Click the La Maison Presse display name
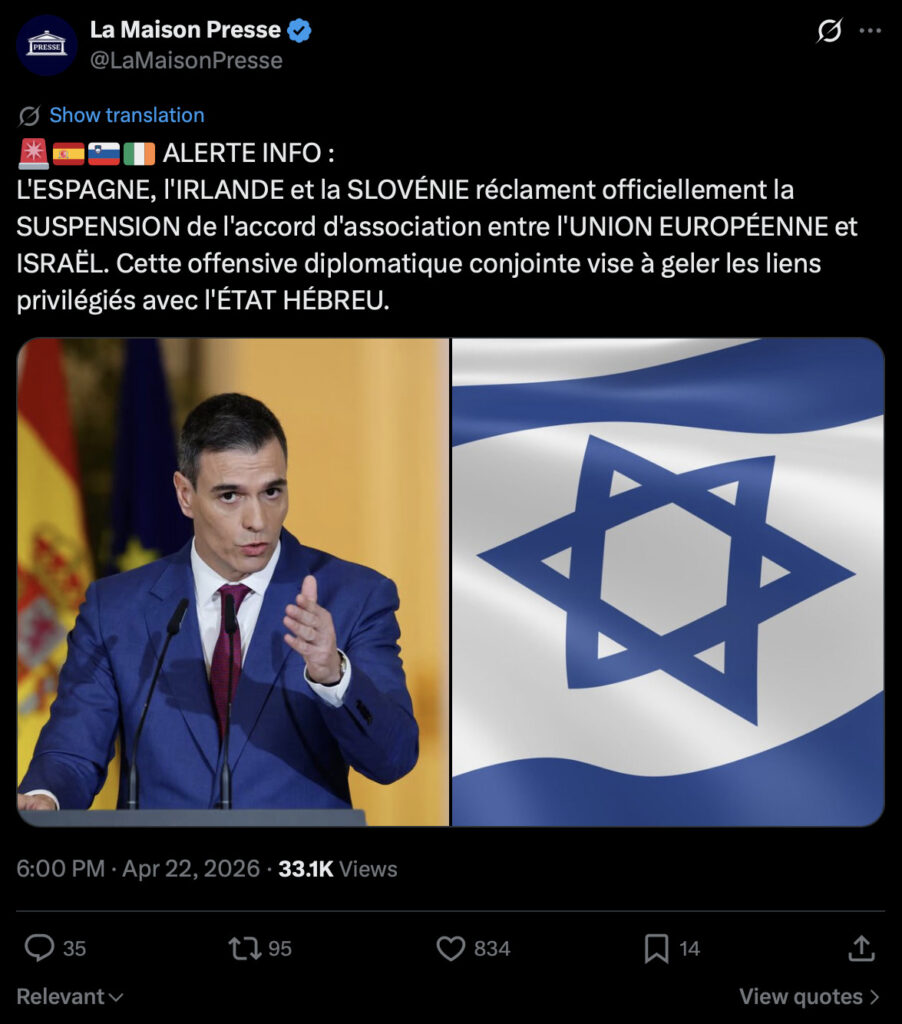This screenshot has width=902, height=1024. pos(185,29)
